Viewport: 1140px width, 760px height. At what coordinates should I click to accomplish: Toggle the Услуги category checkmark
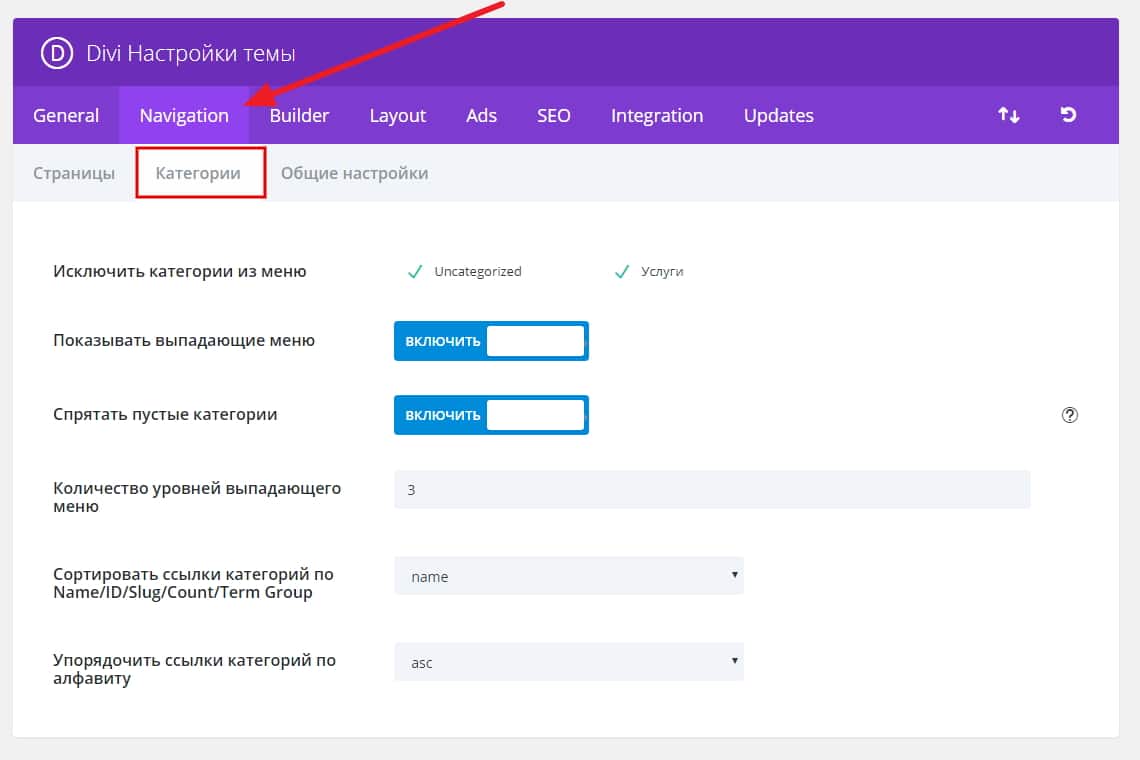622,271
